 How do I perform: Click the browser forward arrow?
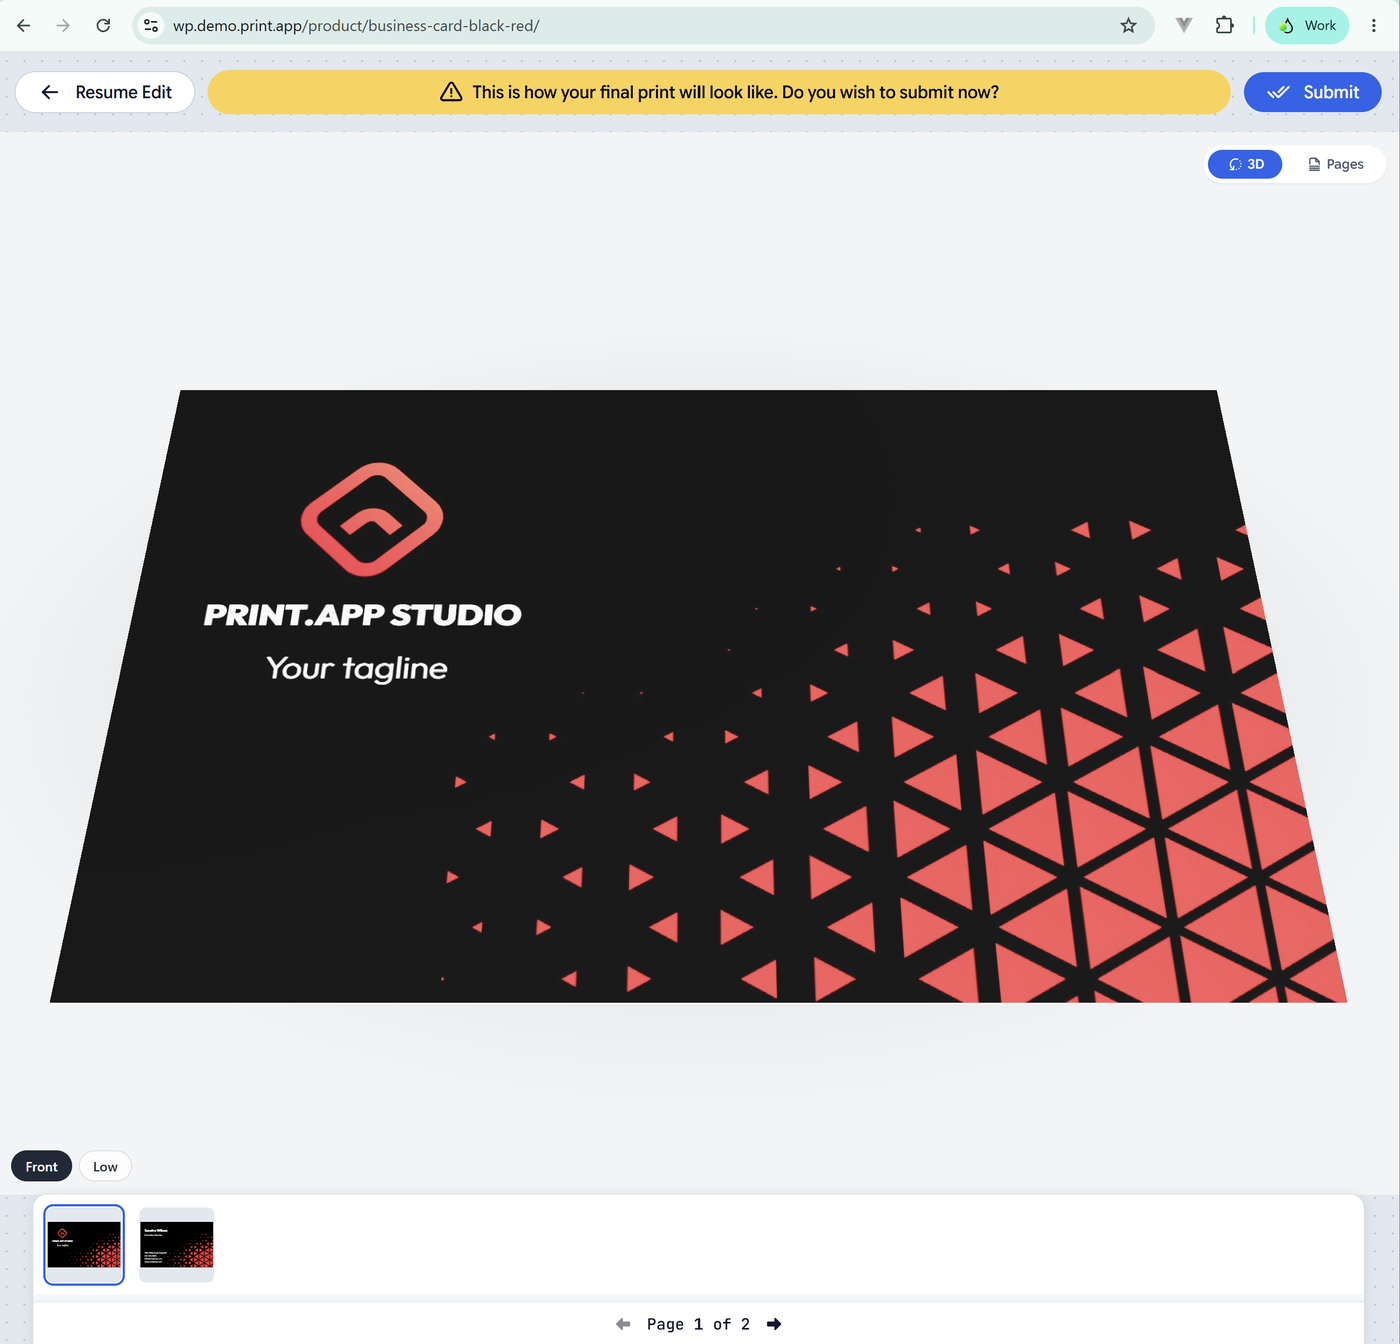click(x=63, y=26)
